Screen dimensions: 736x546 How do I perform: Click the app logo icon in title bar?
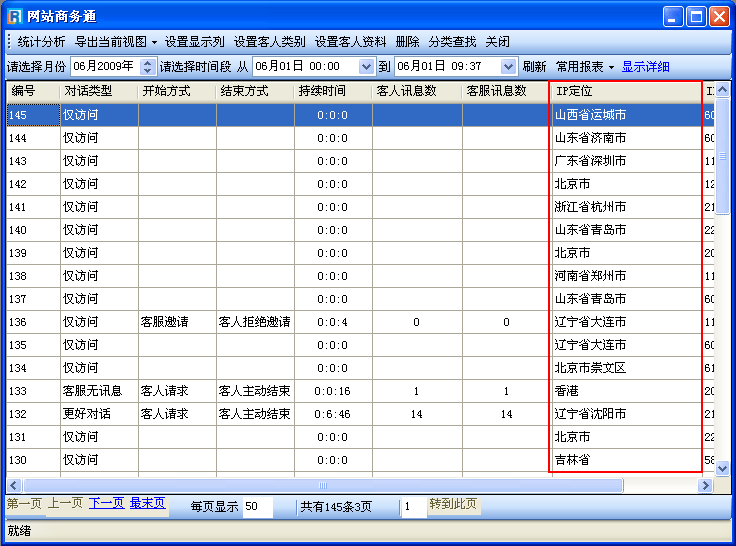[x=15, y=15]
